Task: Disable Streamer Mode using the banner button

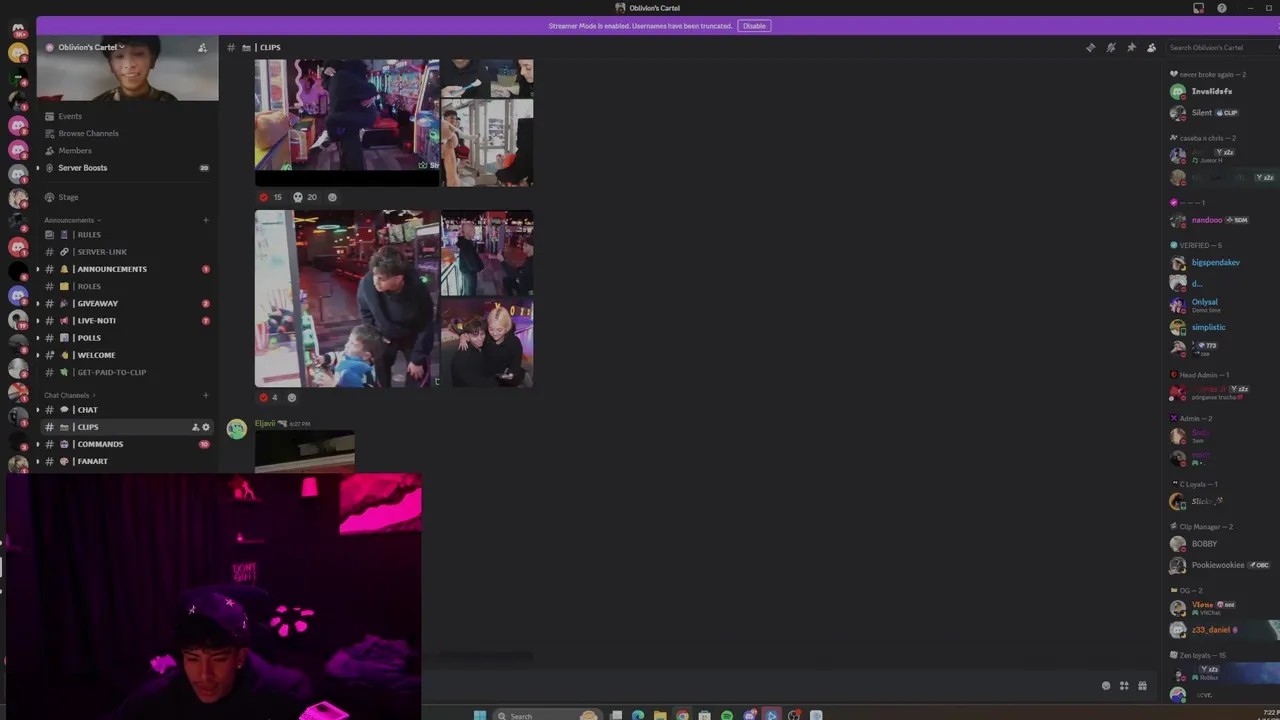Action: [754, 26]
